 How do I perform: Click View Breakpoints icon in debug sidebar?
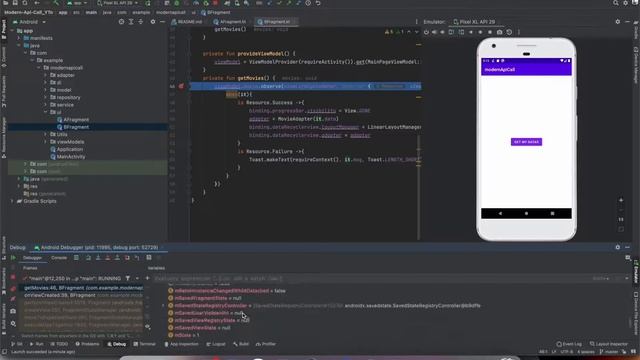coord(13,289)
